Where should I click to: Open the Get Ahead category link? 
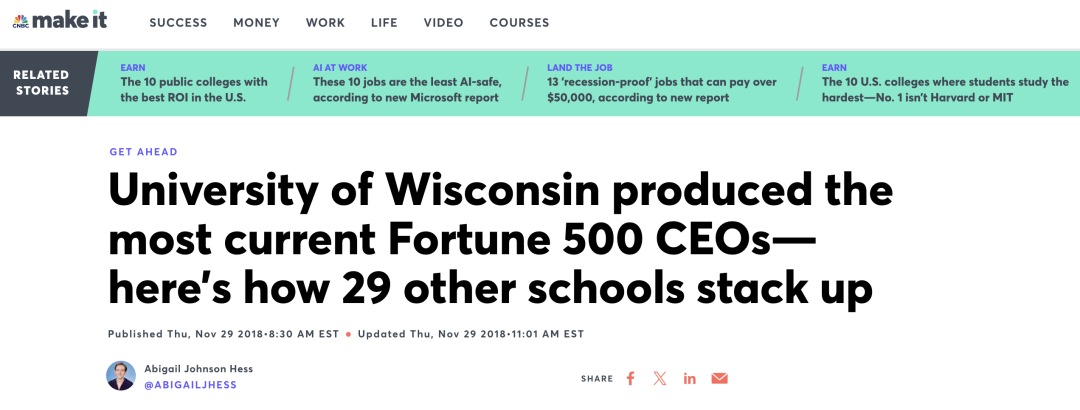pyautogui.click(x=143, y=152)
